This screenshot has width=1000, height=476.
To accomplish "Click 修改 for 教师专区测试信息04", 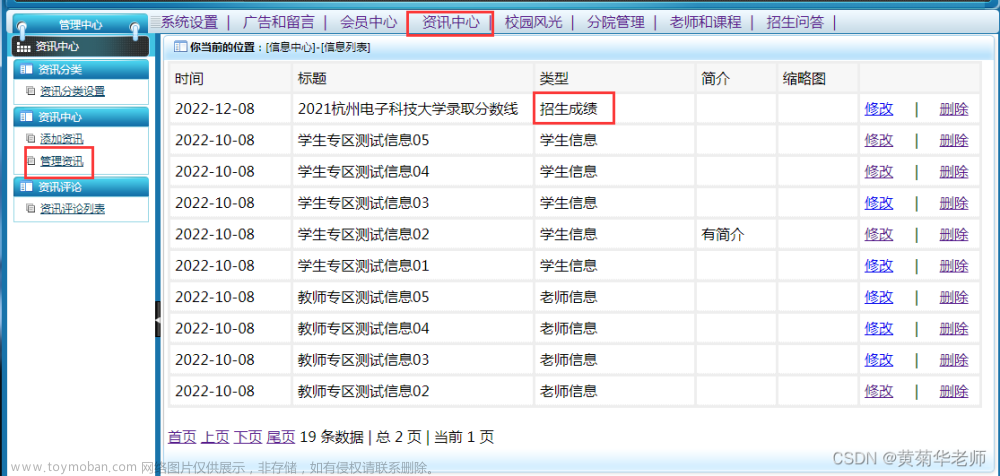I will point(879,329).
